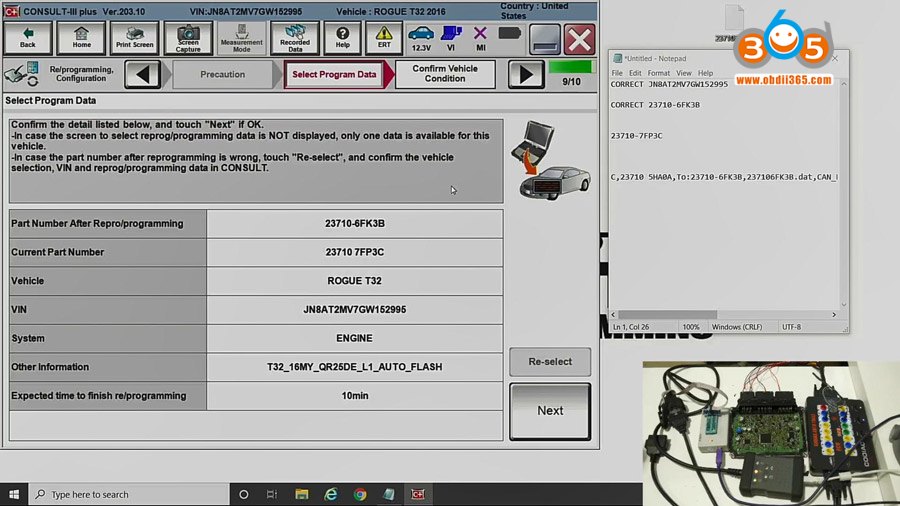Viewport: 900px width, 506px height.
Task: Select the Select Program Data step tab
Action: tap(334, 74)
